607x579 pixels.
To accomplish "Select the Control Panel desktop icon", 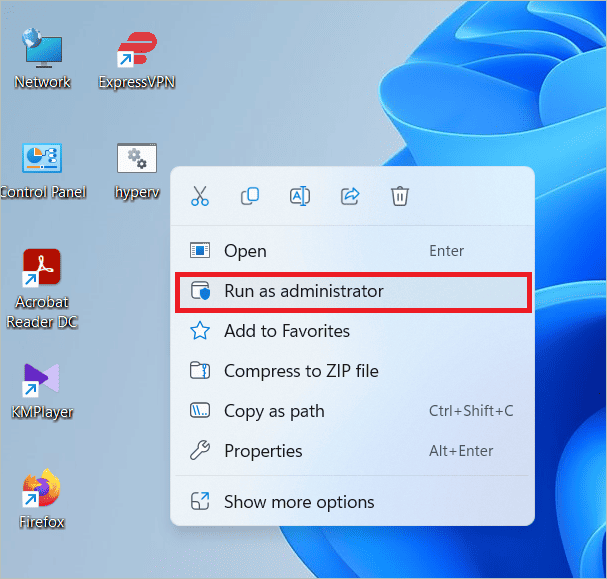I will [x=43, y=171].
